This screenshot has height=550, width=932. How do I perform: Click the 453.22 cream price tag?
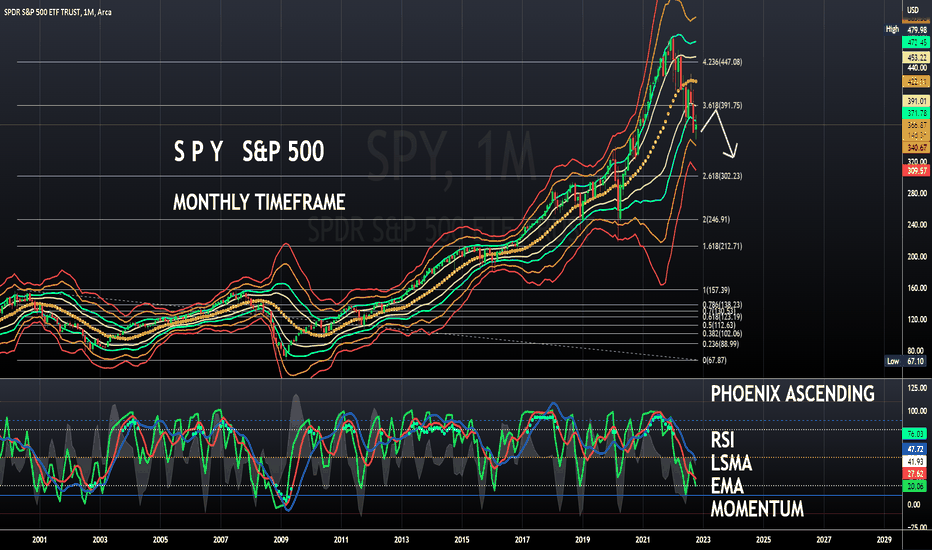[x=915, y=57]
